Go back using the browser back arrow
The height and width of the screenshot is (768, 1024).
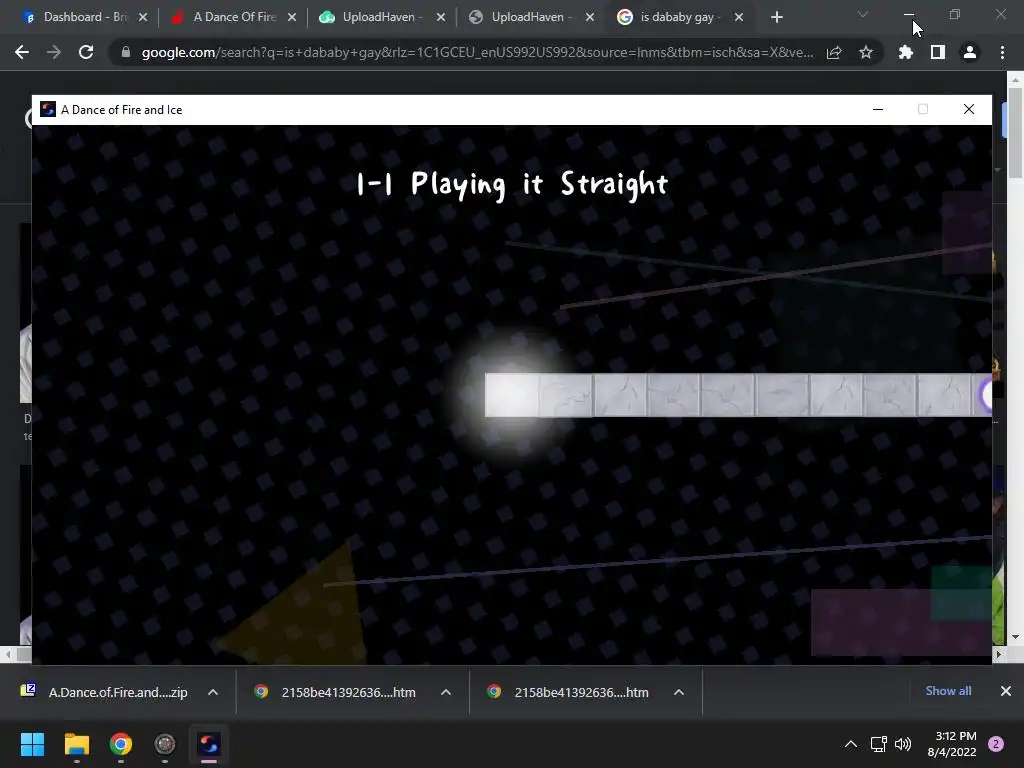22,52
